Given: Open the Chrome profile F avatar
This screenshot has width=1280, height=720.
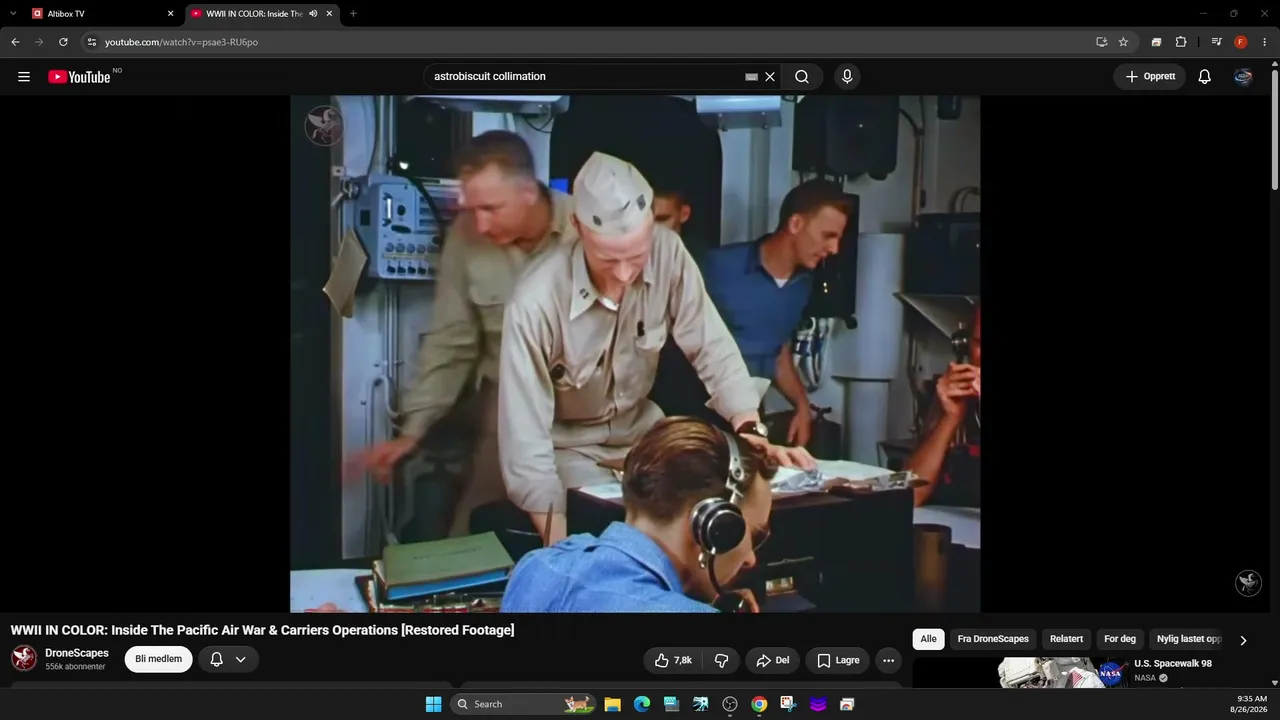Looking at the screenshot, I should coord(1241,42).
